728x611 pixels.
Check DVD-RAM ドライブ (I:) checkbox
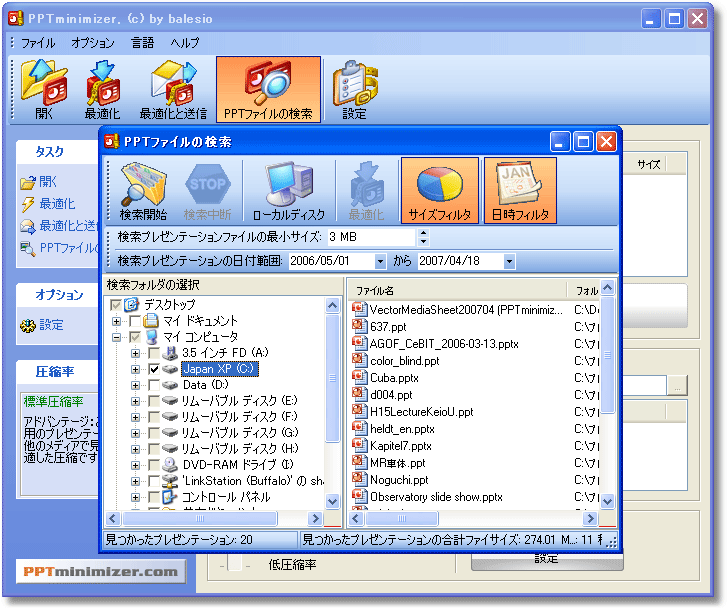[154, 465]
